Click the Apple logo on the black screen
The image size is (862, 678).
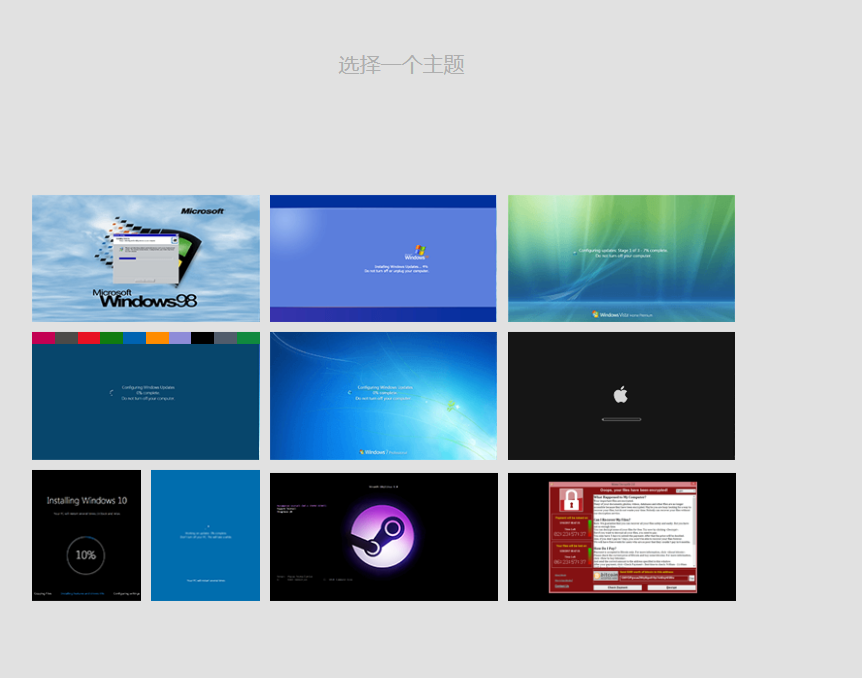pos(621,394)
